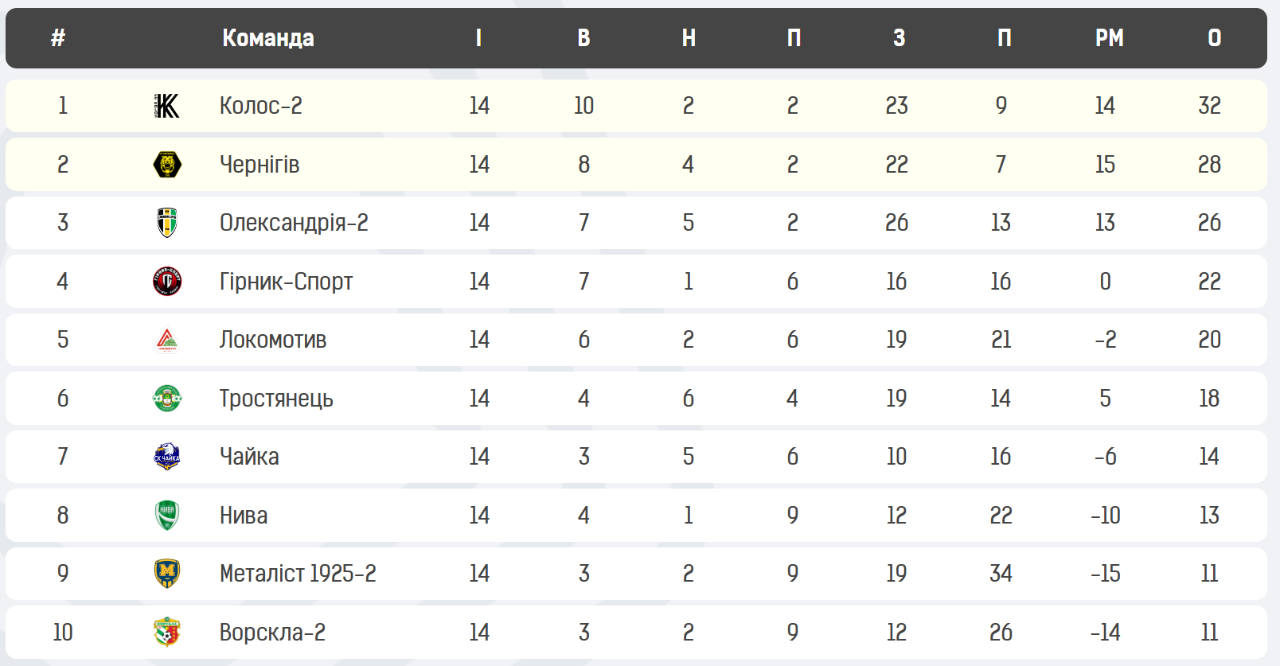Viewport: 1280px width, 666px height.
Task: Click the # rank column header
Action: click(58, 38)
